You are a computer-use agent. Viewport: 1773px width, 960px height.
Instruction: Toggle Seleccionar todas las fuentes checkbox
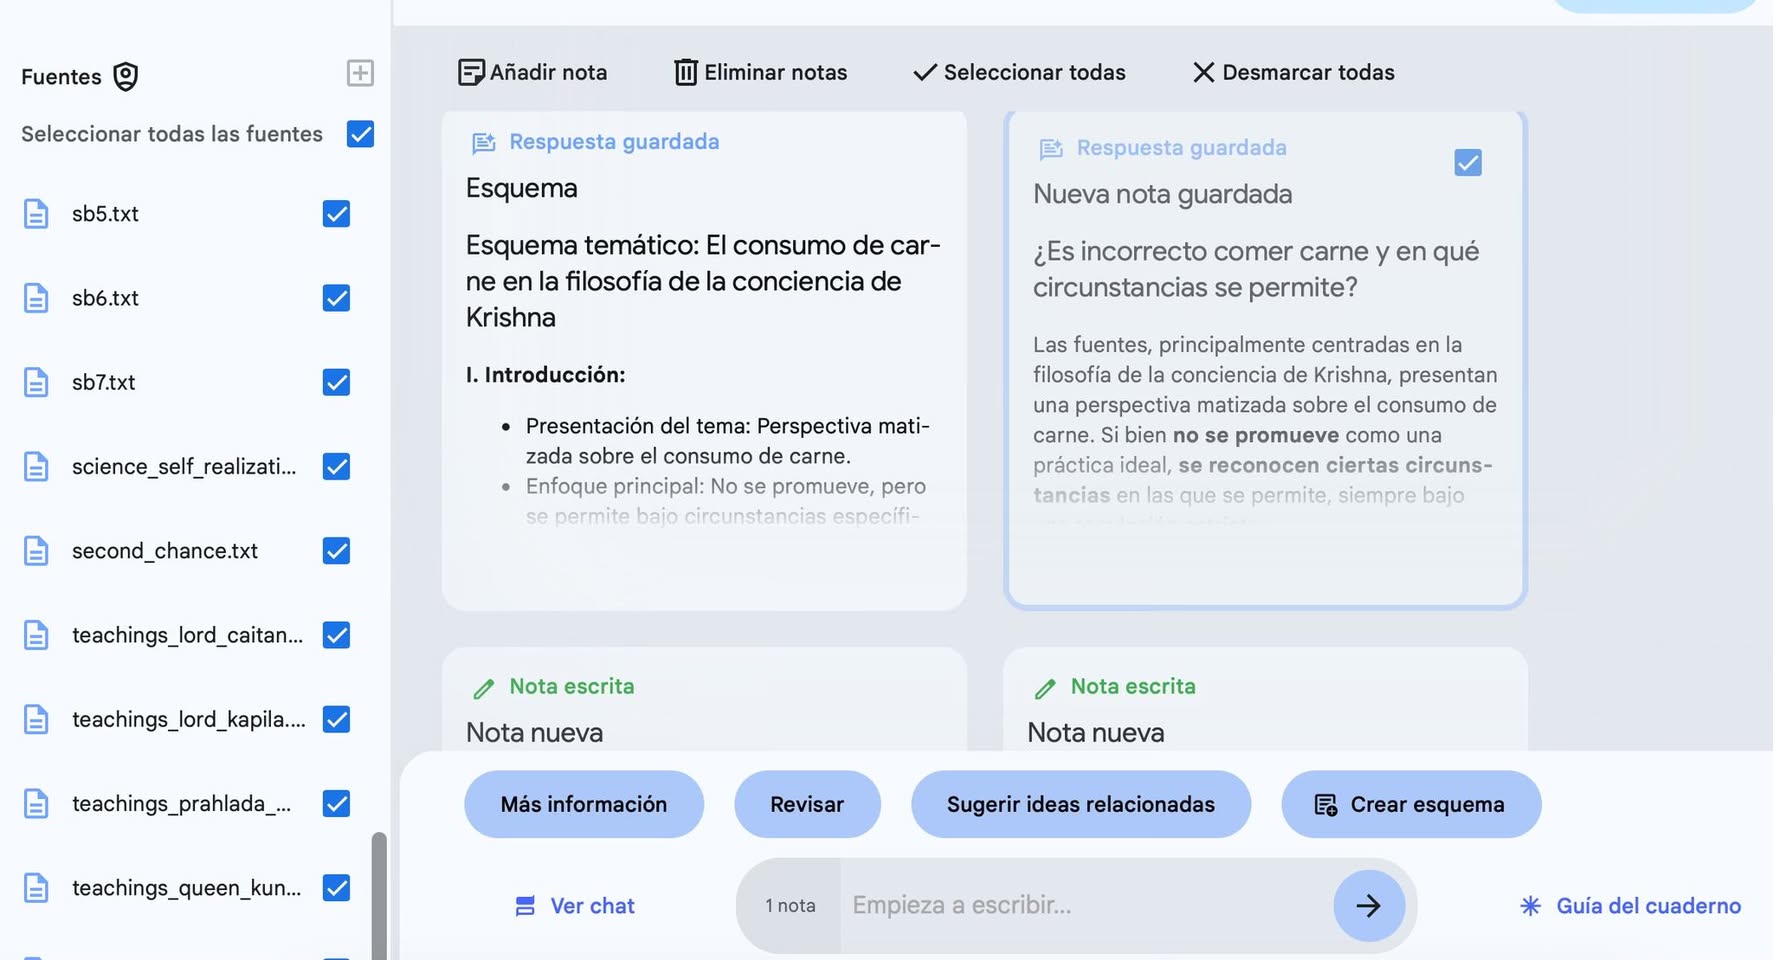360,134
